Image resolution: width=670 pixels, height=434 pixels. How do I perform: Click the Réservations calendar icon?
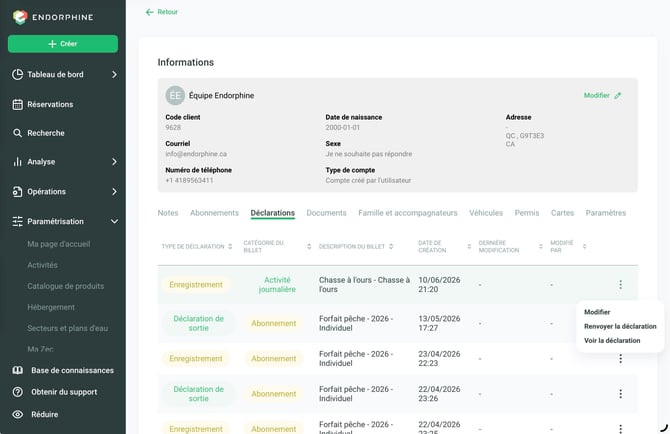point(18,104)
